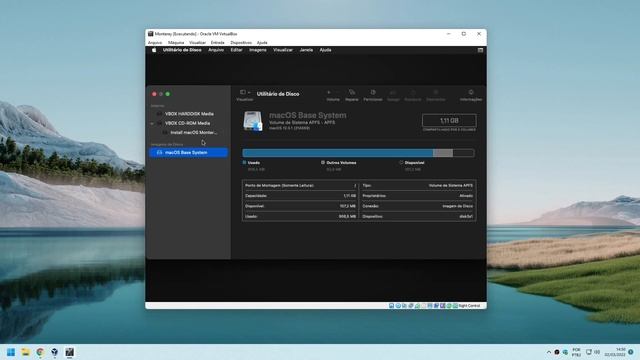Click the blue used segment of usage bar
Image resolution: width=640 pixels, height=360 pixels.
point(338,153)
